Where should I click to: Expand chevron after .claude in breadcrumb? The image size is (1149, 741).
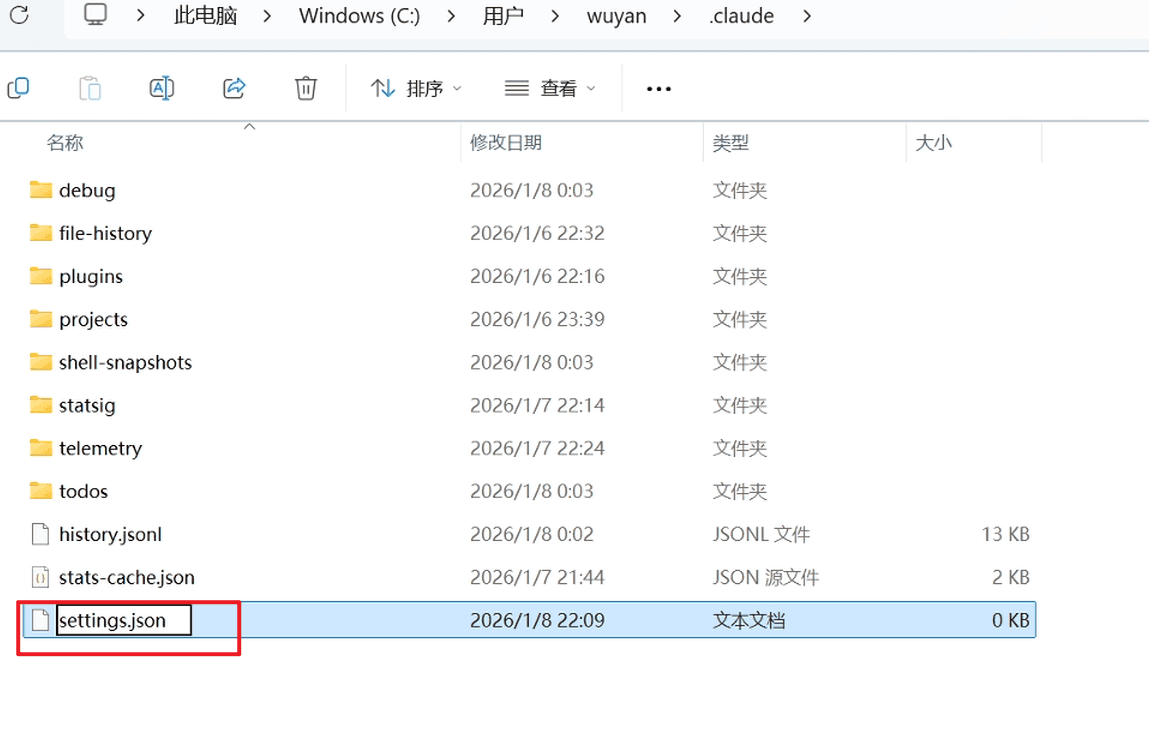click(x=807, y=17)
